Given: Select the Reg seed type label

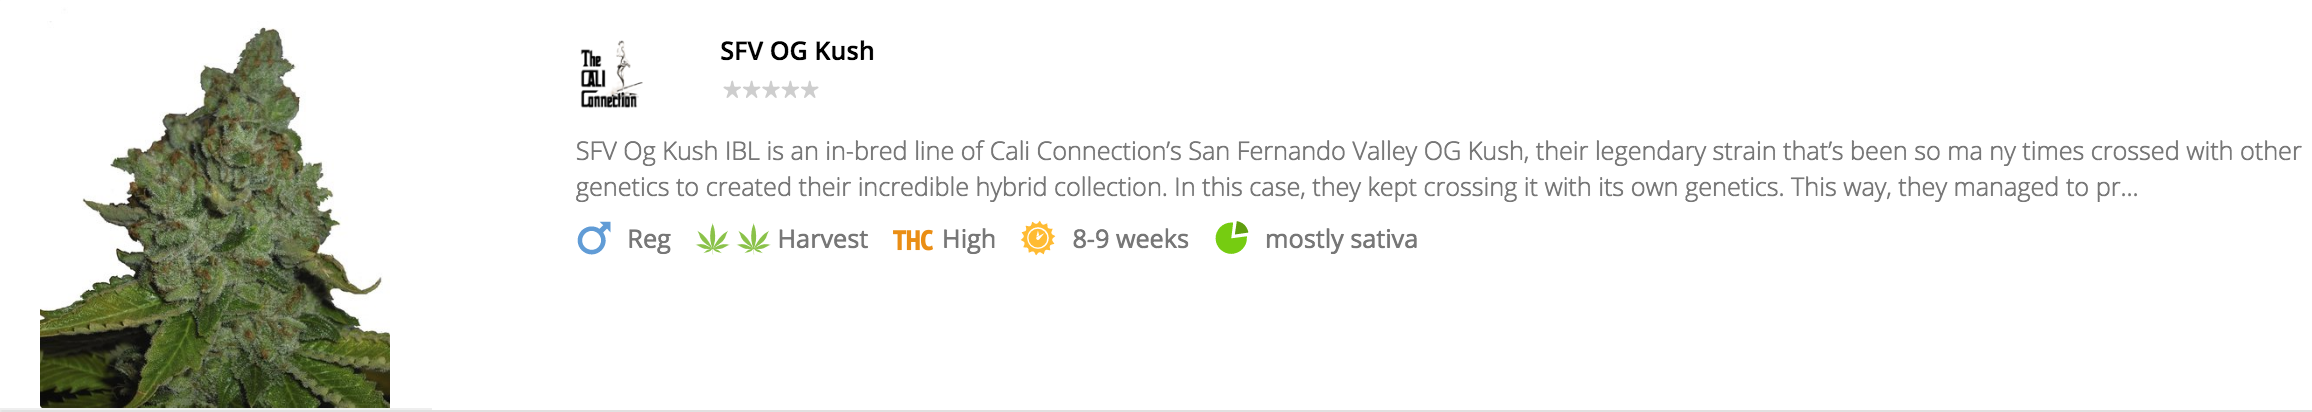Looking at the screenshot, I should tap(649, 239).
